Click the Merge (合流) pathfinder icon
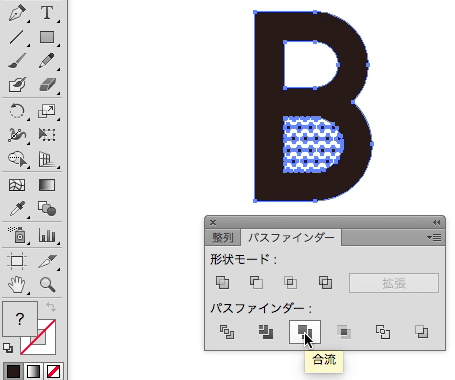455x380 pixels. click(305, 332)
